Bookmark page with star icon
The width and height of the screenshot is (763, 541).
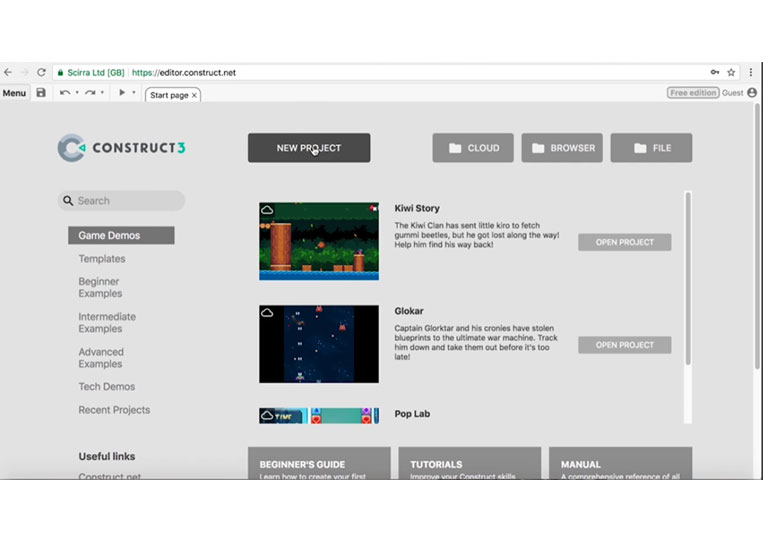731,72
